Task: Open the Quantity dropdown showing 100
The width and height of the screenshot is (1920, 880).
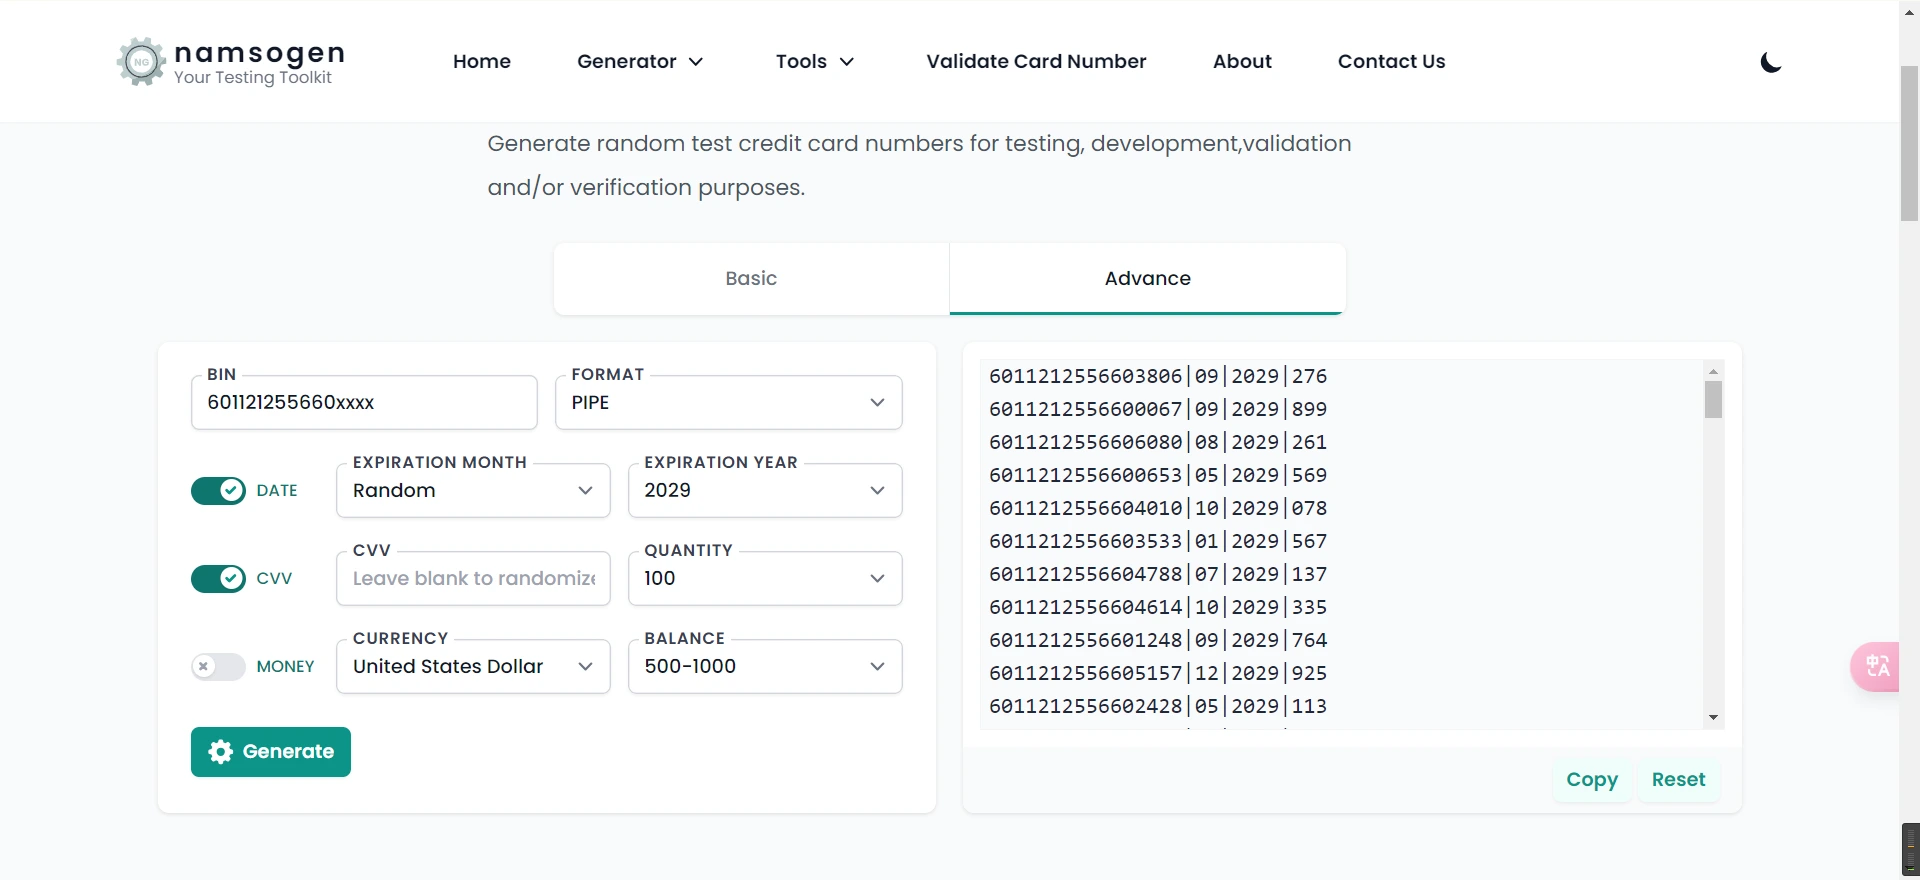Action: [764, 579]
